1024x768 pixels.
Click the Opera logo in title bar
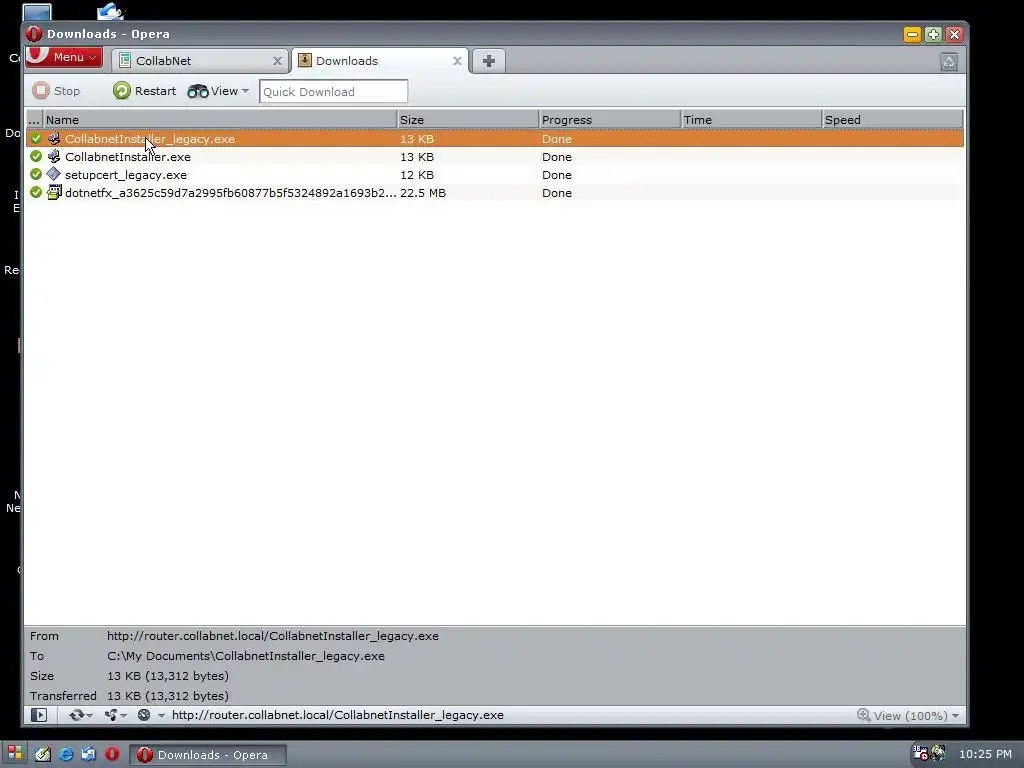pos(34,33)
